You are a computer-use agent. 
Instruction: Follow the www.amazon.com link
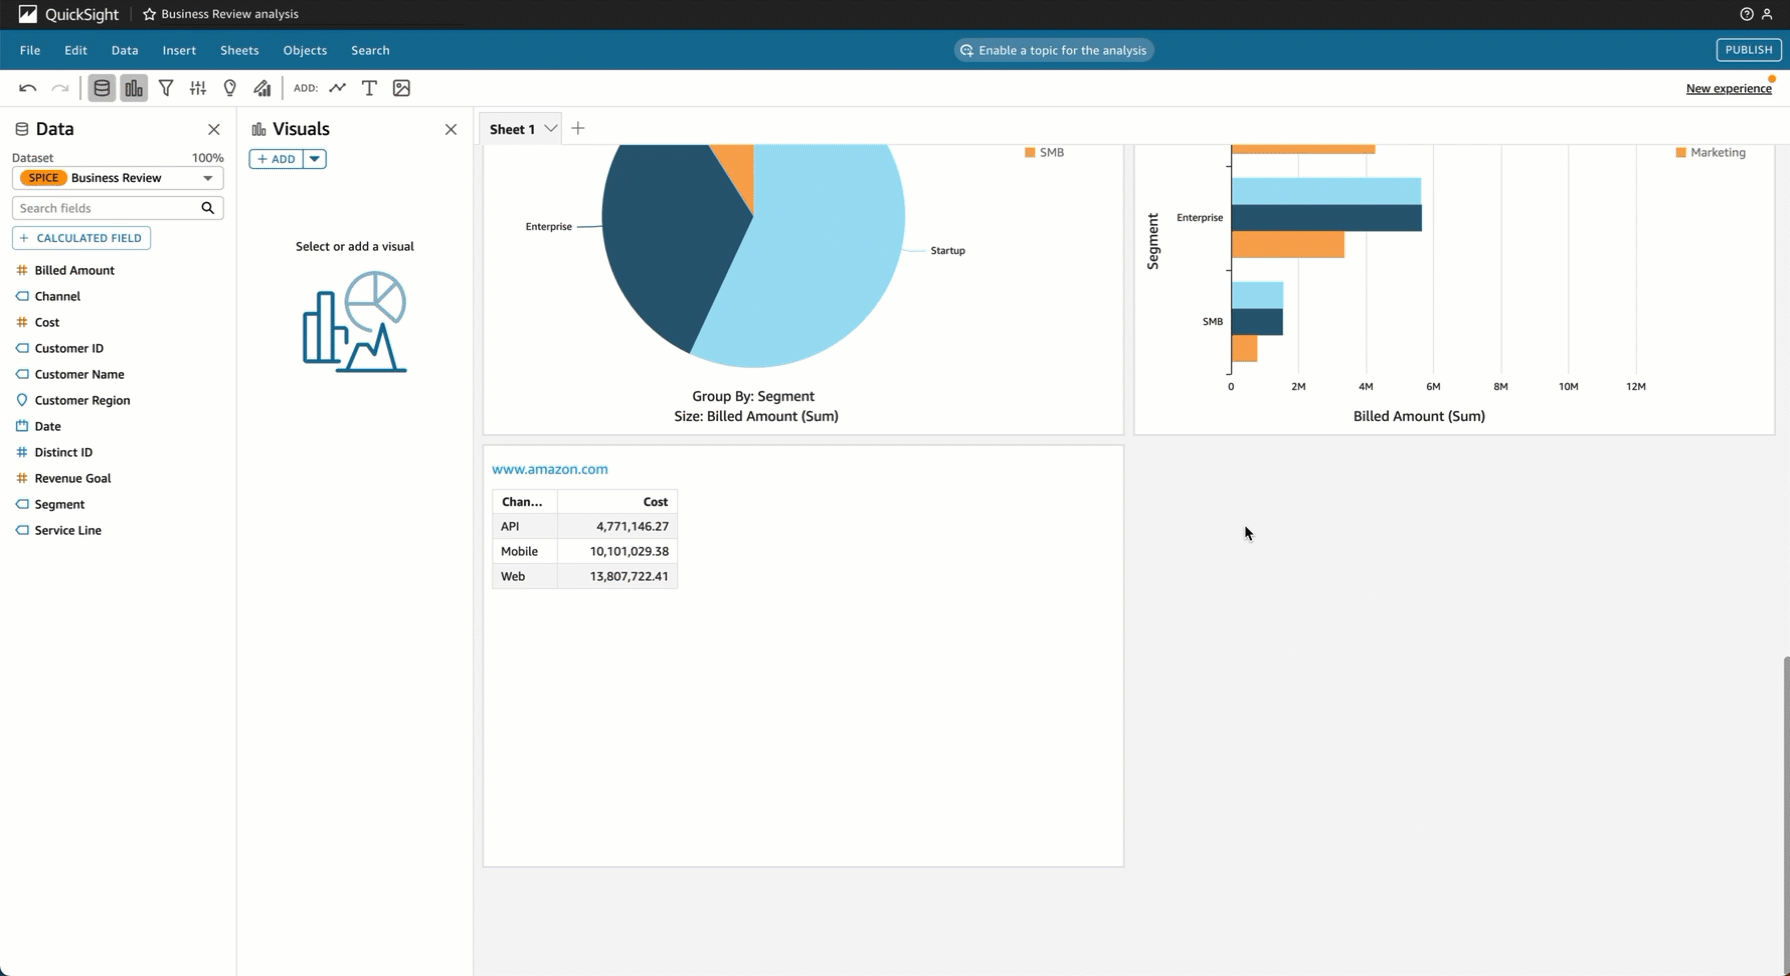(550, 469)
